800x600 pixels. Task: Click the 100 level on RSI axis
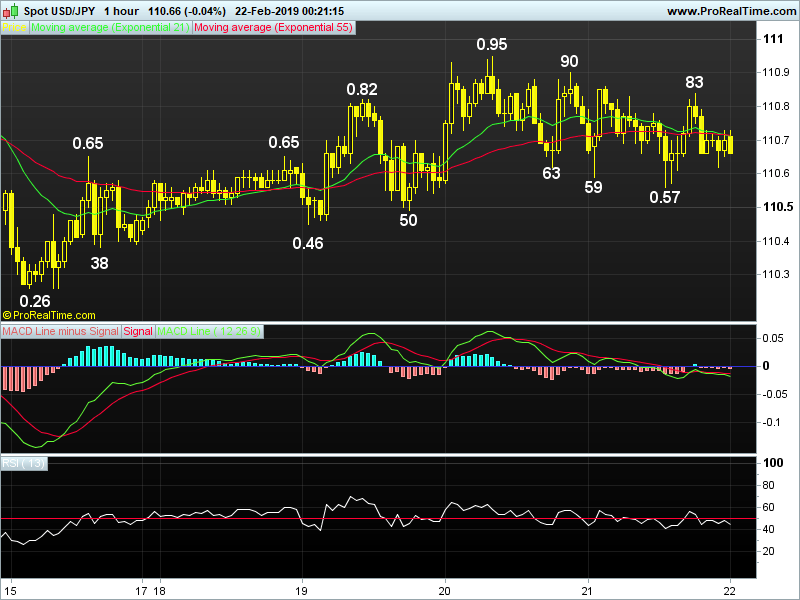pos(772,464)
